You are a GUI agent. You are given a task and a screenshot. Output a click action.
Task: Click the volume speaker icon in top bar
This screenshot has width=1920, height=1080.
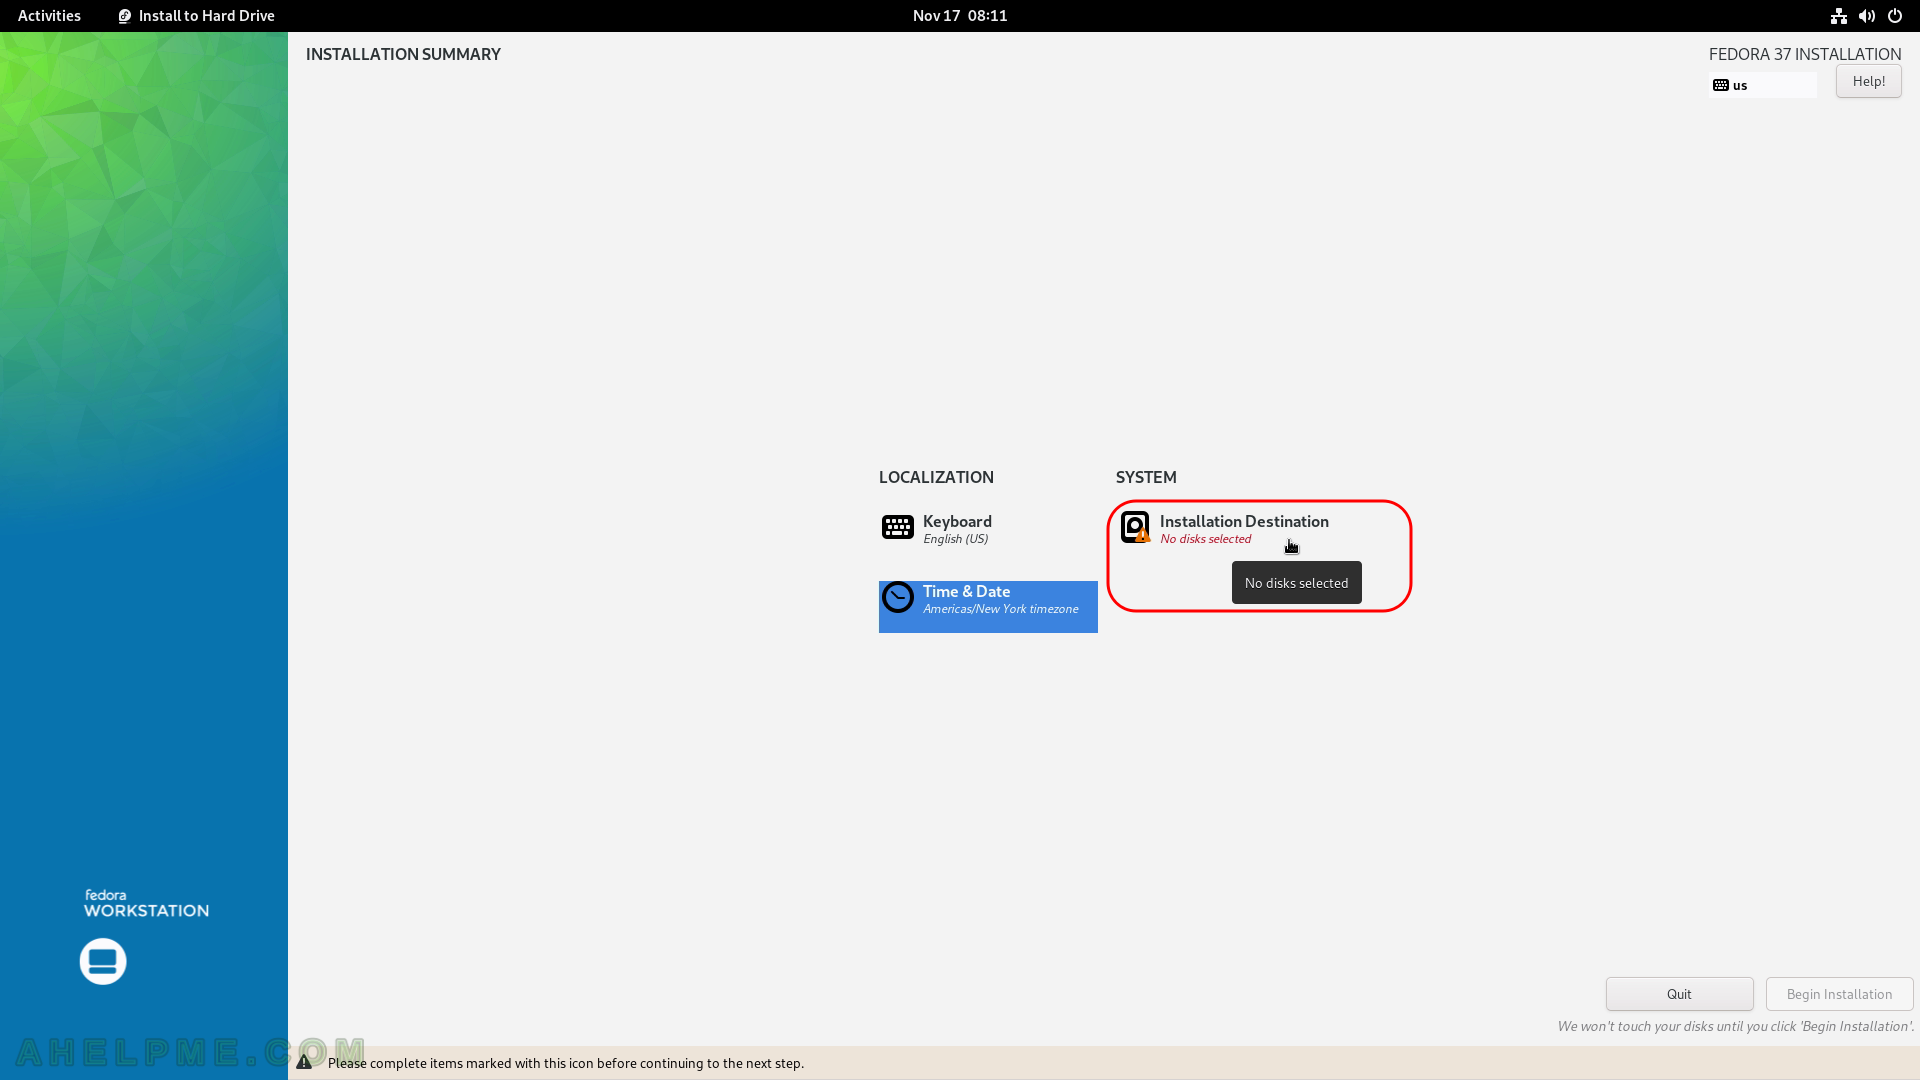tap(1866, 16)
